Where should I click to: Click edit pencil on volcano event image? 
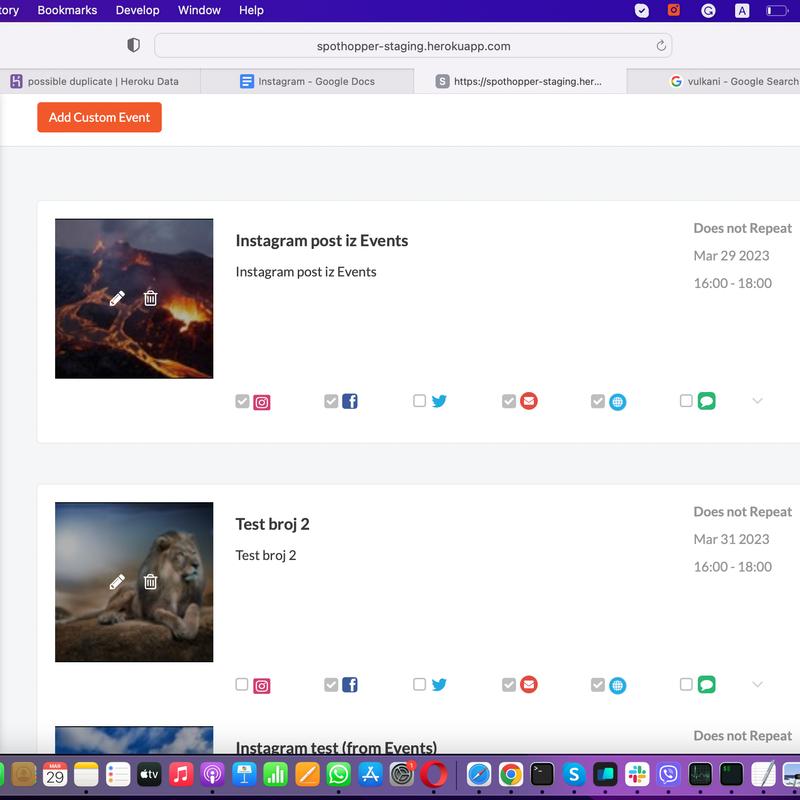click(x=117, y=298)
